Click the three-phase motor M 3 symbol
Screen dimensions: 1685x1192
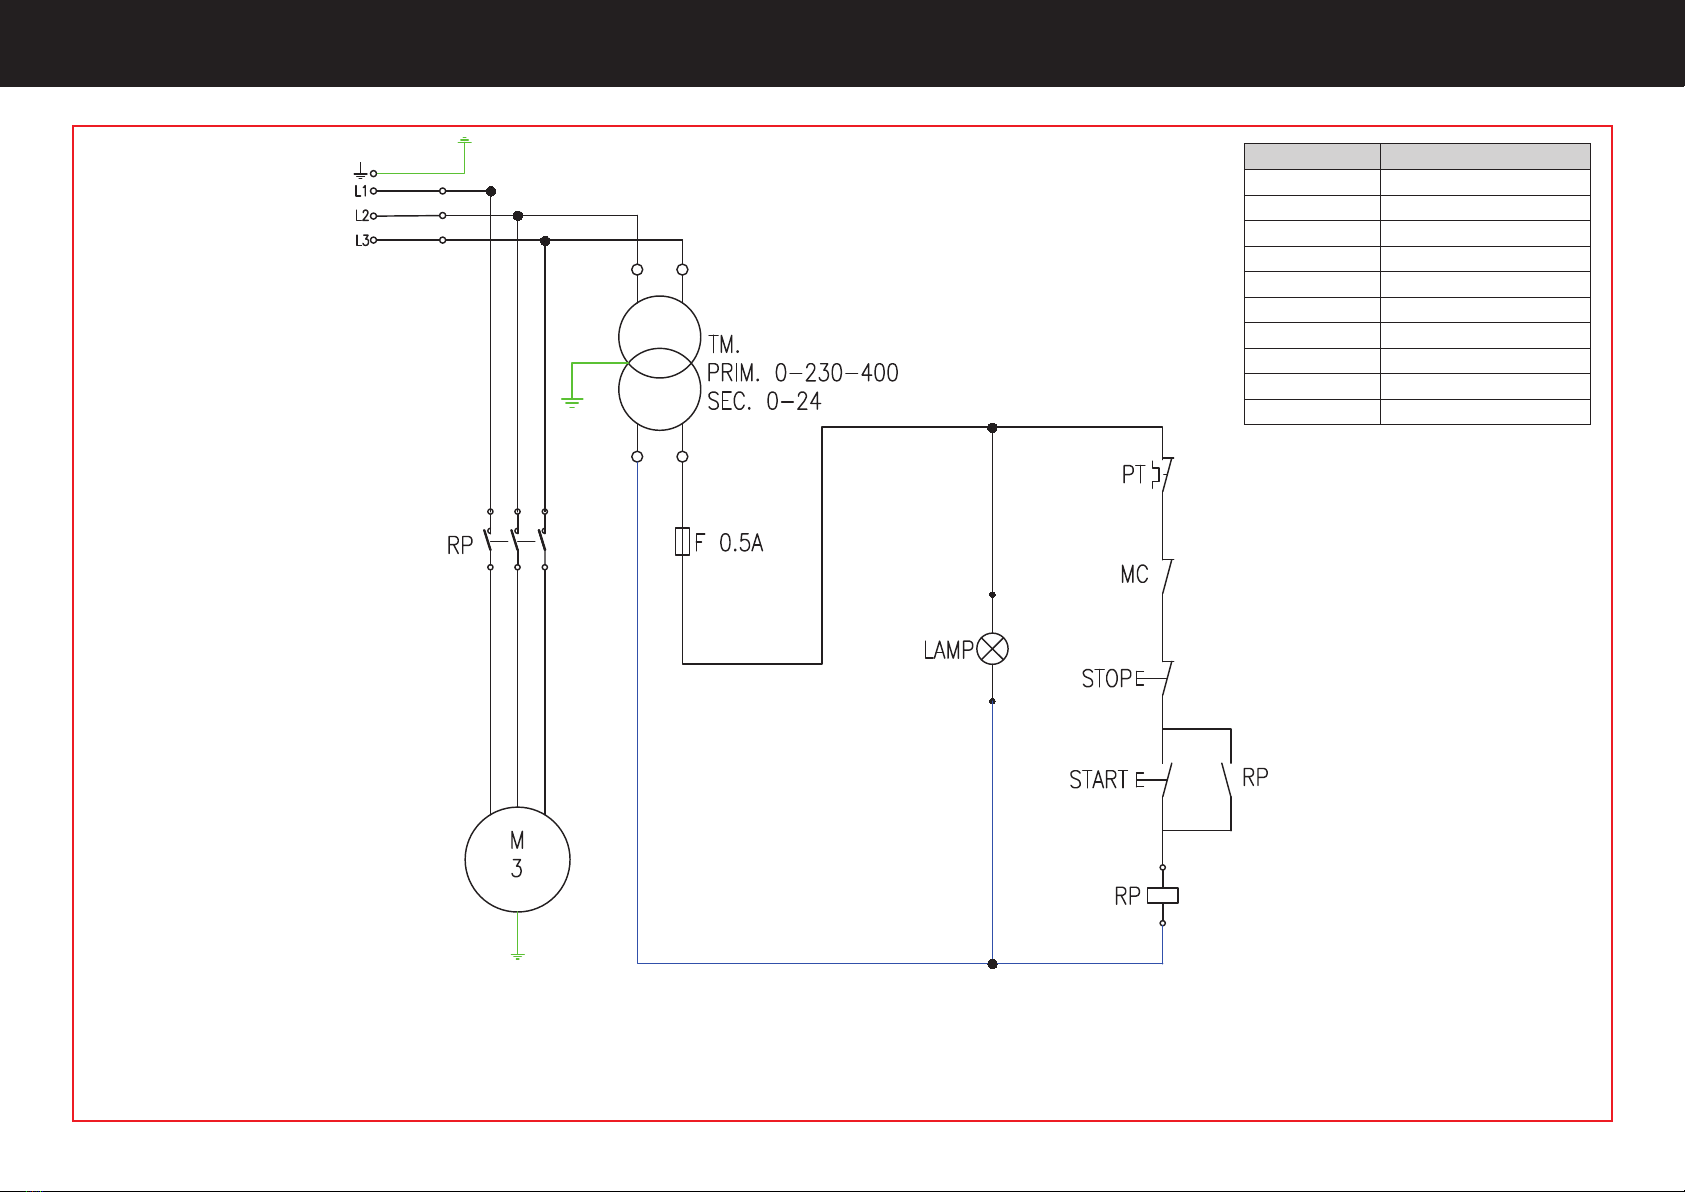point(517,859)
